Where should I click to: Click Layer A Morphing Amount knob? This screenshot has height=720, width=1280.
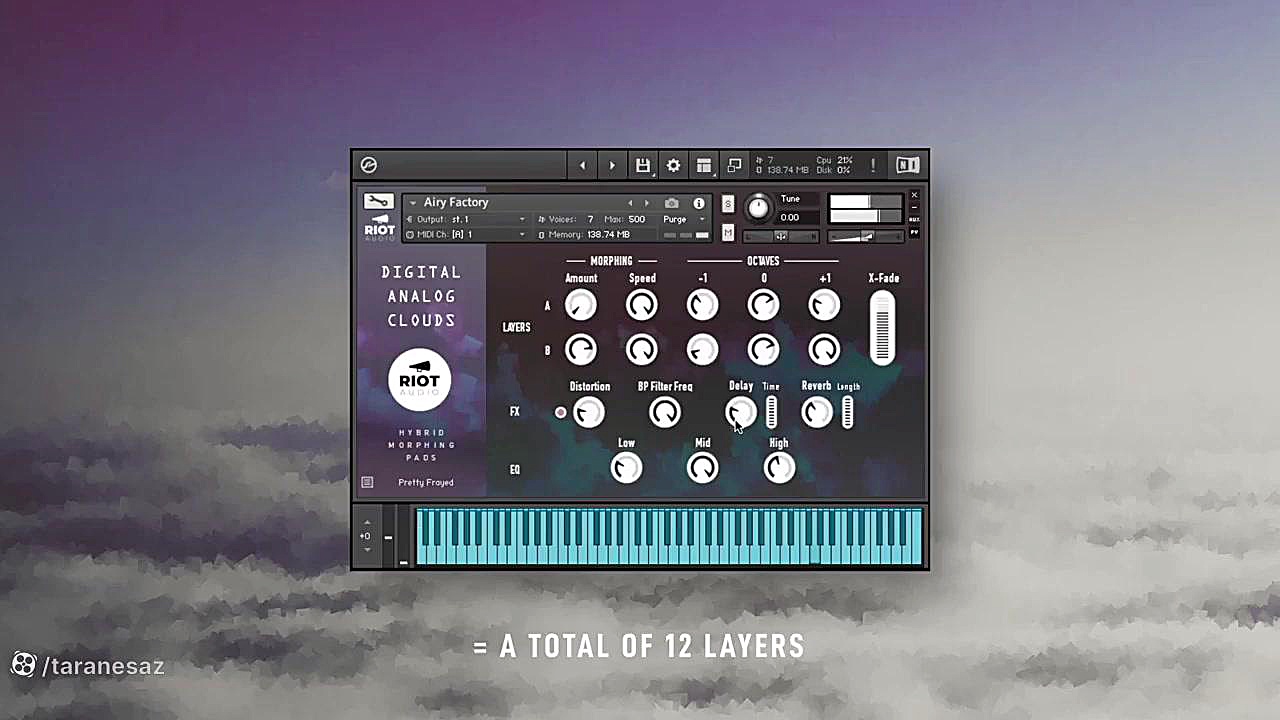tap(581, 305)
